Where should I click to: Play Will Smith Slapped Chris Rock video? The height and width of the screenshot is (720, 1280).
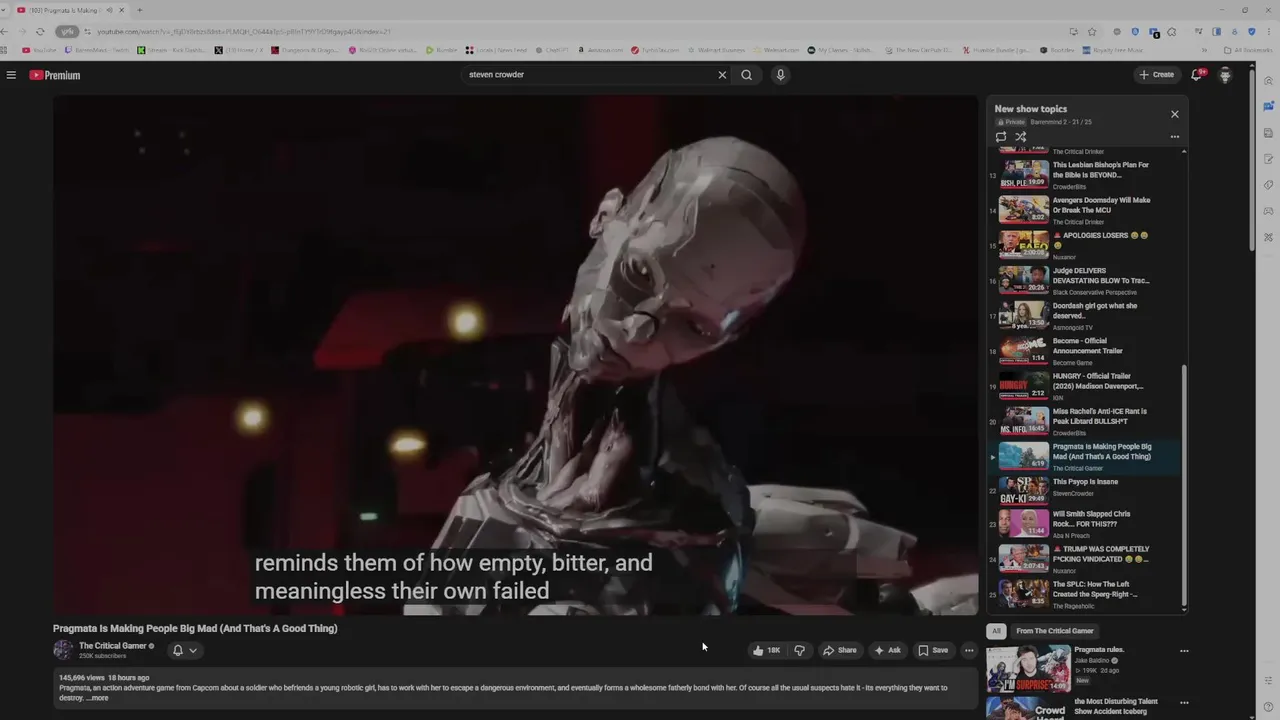point(1085,524)
